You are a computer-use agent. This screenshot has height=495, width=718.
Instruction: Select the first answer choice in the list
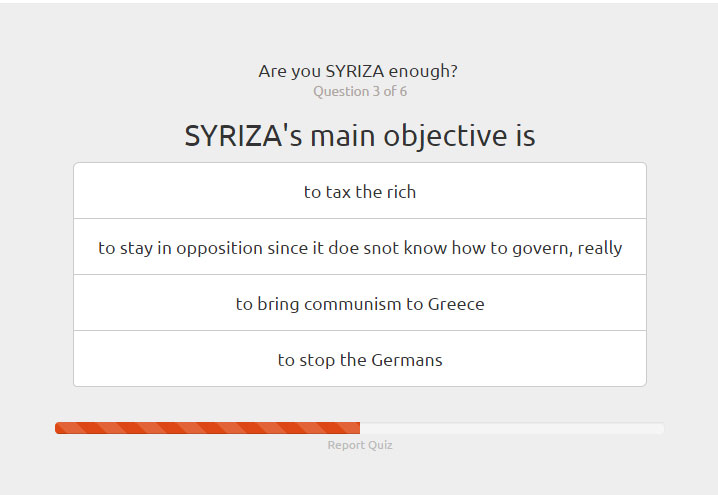click(360, 190)
